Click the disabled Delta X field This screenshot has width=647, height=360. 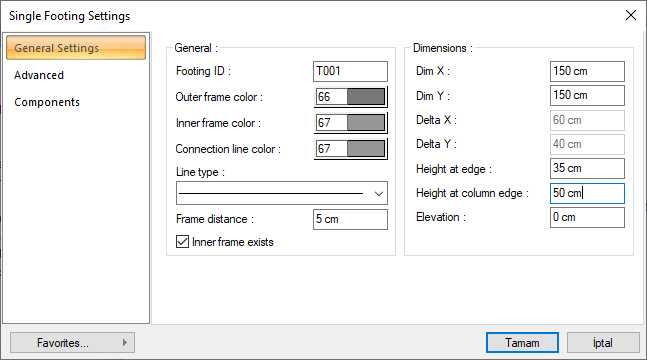pyautogui.click(x=587, y=120)
